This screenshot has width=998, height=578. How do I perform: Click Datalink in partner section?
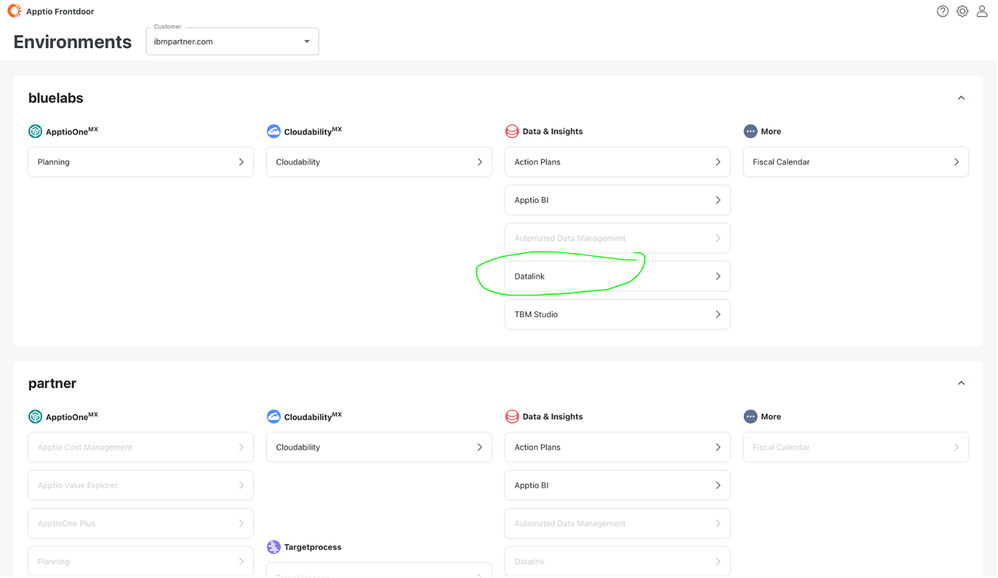(617, 561)
